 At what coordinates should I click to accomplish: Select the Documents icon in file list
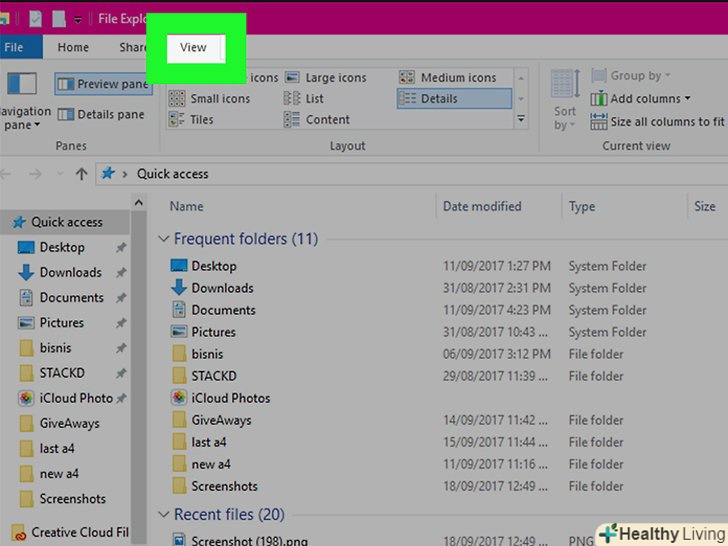(179, 309)
